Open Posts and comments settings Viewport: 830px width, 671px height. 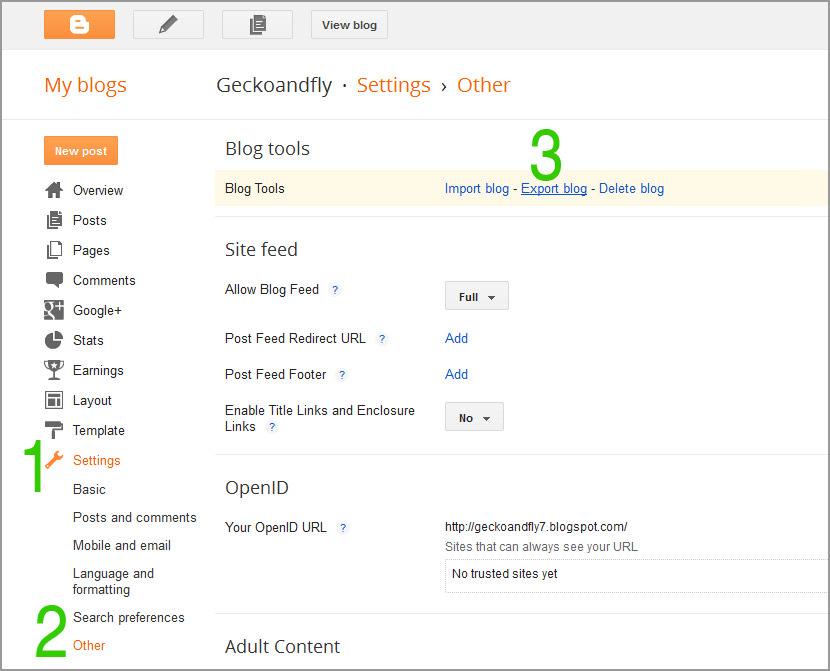[x=134, y=518]
